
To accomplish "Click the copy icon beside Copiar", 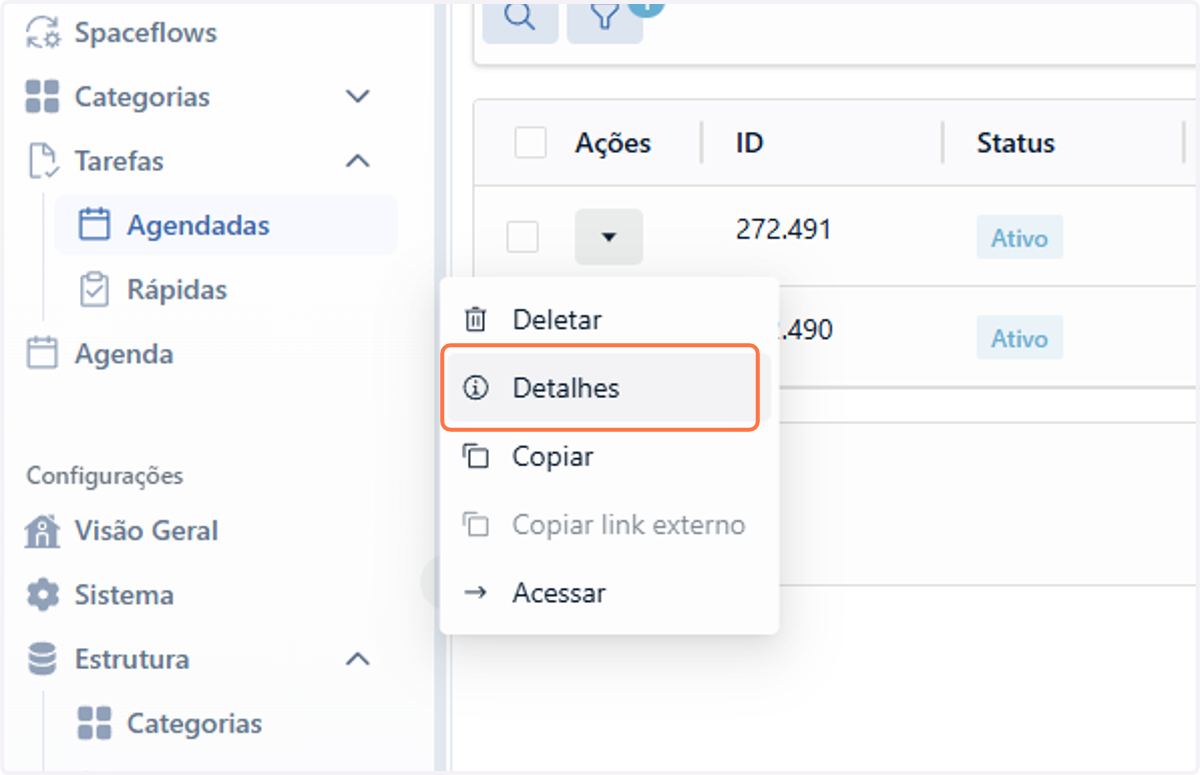I will (476, 457).
